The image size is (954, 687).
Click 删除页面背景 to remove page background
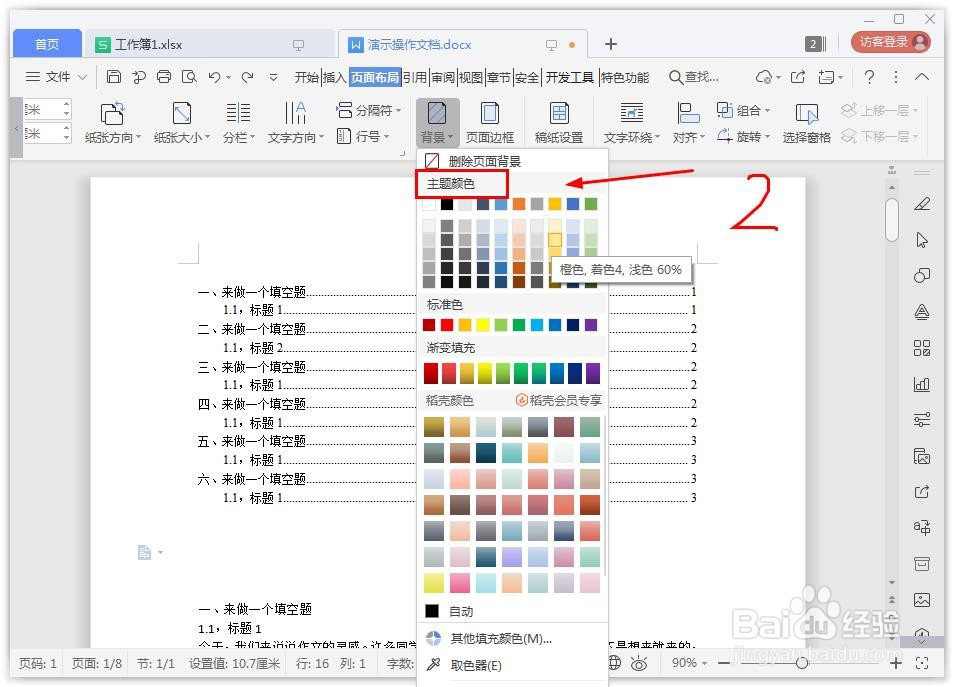tap(486, 160)
